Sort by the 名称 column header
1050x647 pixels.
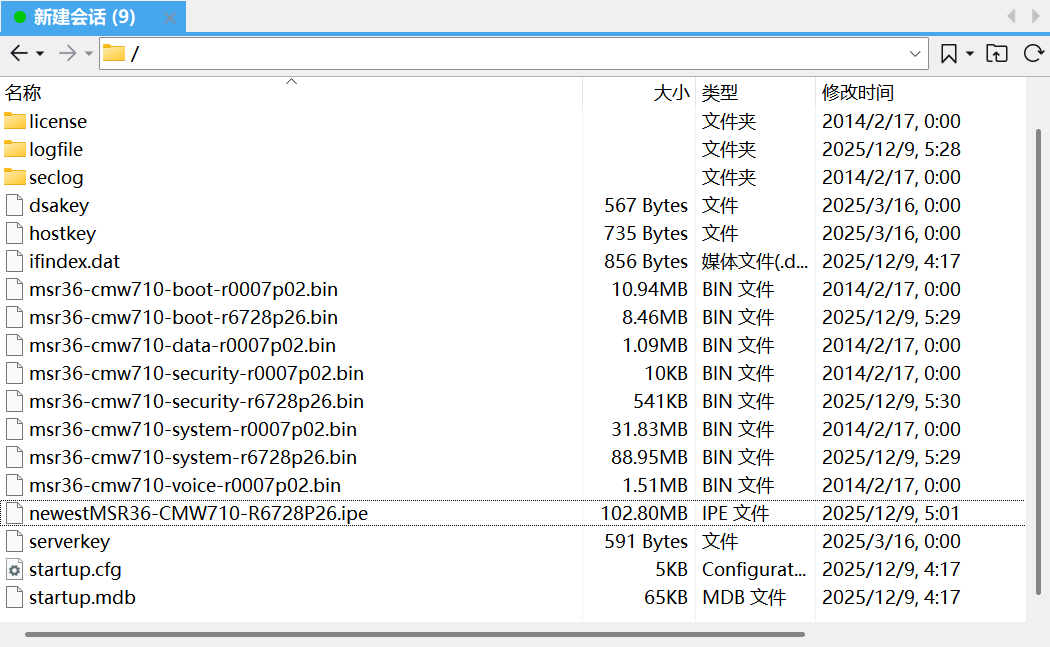pyautogui.click(x=23, y=93)
